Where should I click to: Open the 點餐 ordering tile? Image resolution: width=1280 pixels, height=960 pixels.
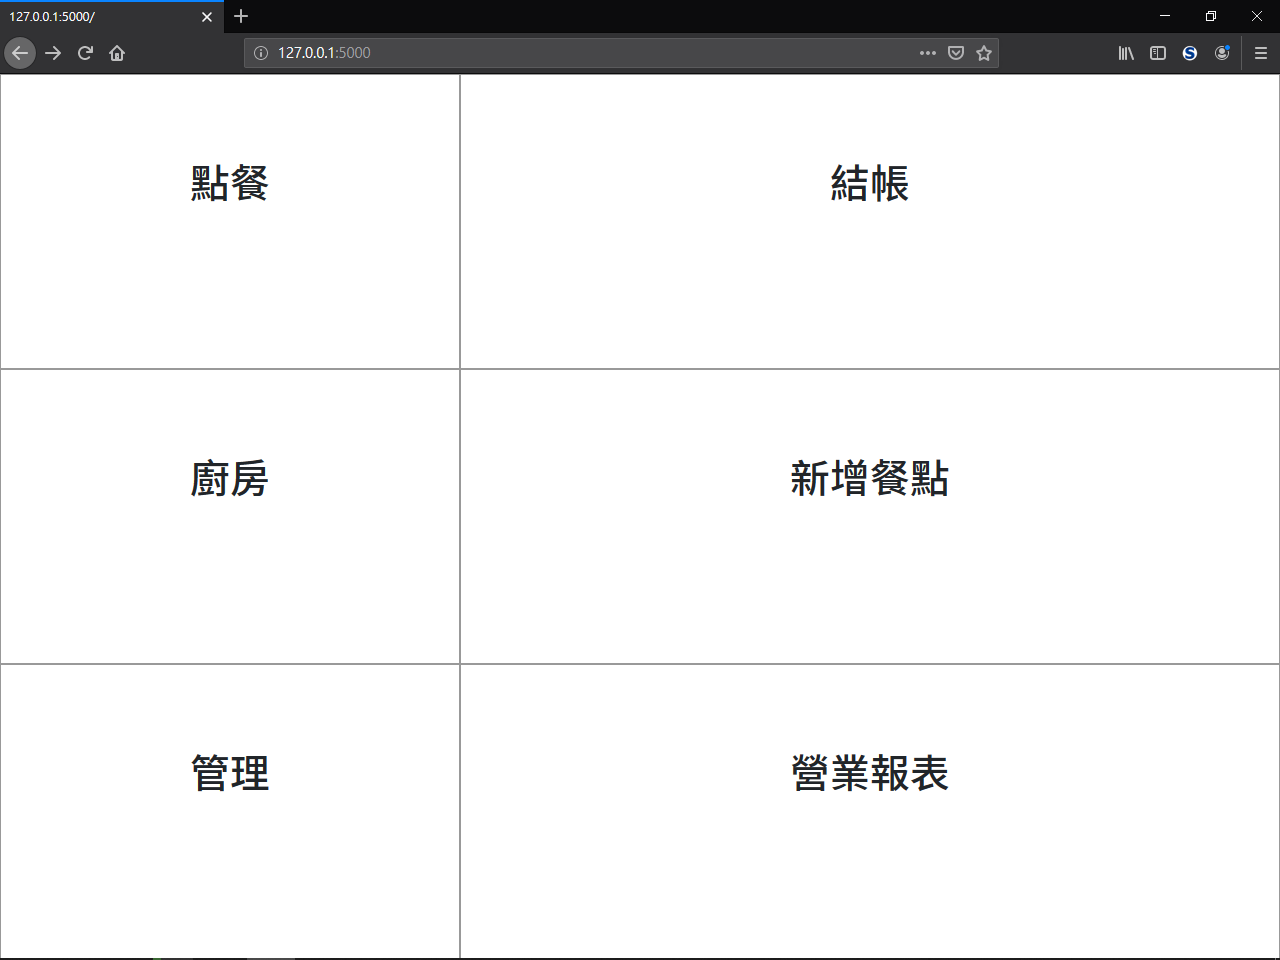(x=230, y=222)
